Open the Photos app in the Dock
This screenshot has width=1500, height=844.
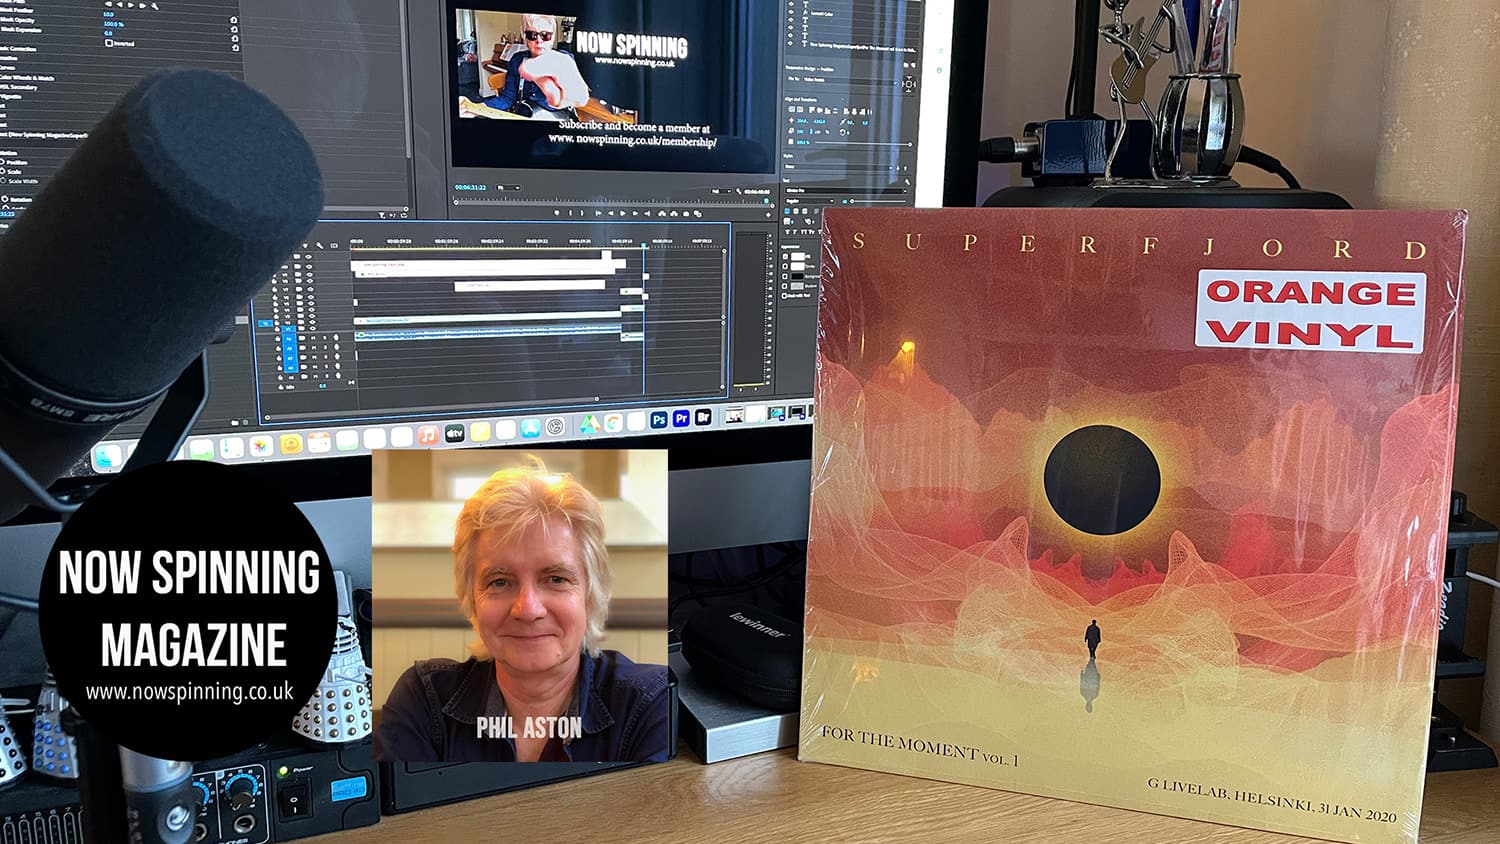261,445
